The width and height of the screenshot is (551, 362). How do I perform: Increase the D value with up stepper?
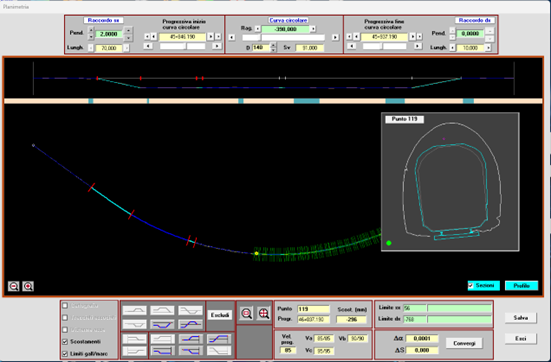273,45
